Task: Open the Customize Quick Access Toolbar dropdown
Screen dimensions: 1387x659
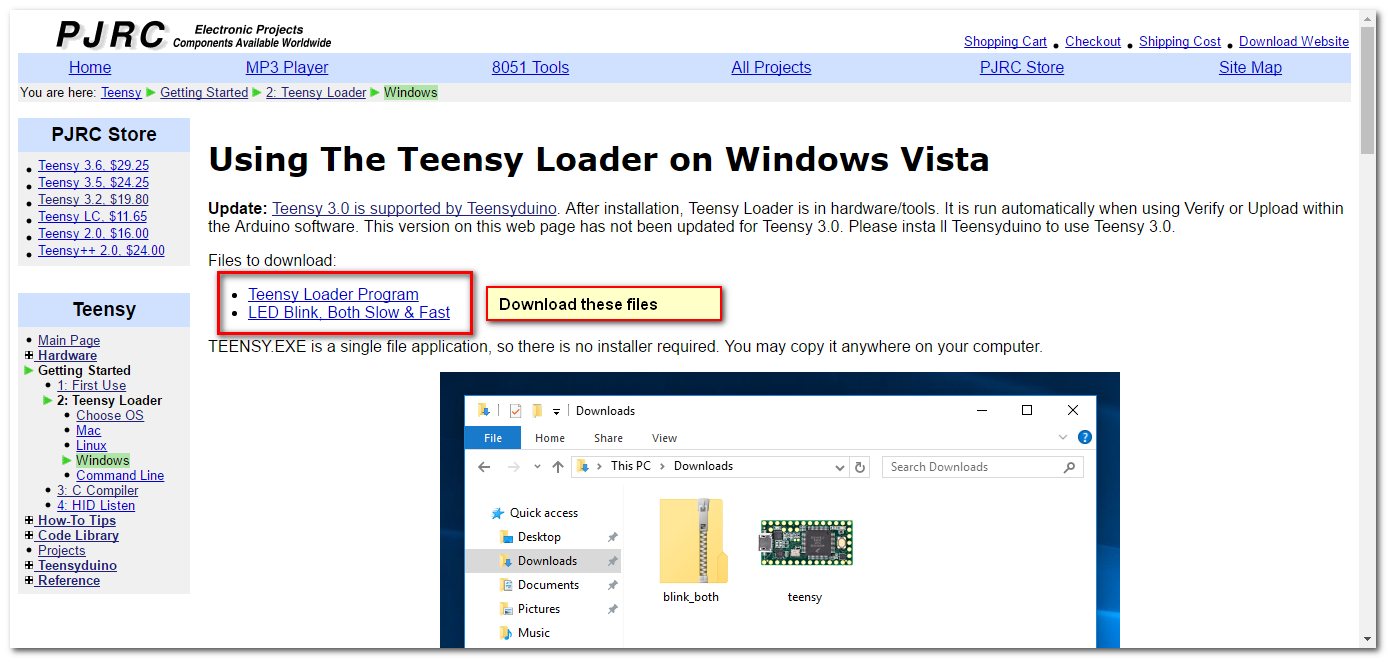Action: click(557, 411)
